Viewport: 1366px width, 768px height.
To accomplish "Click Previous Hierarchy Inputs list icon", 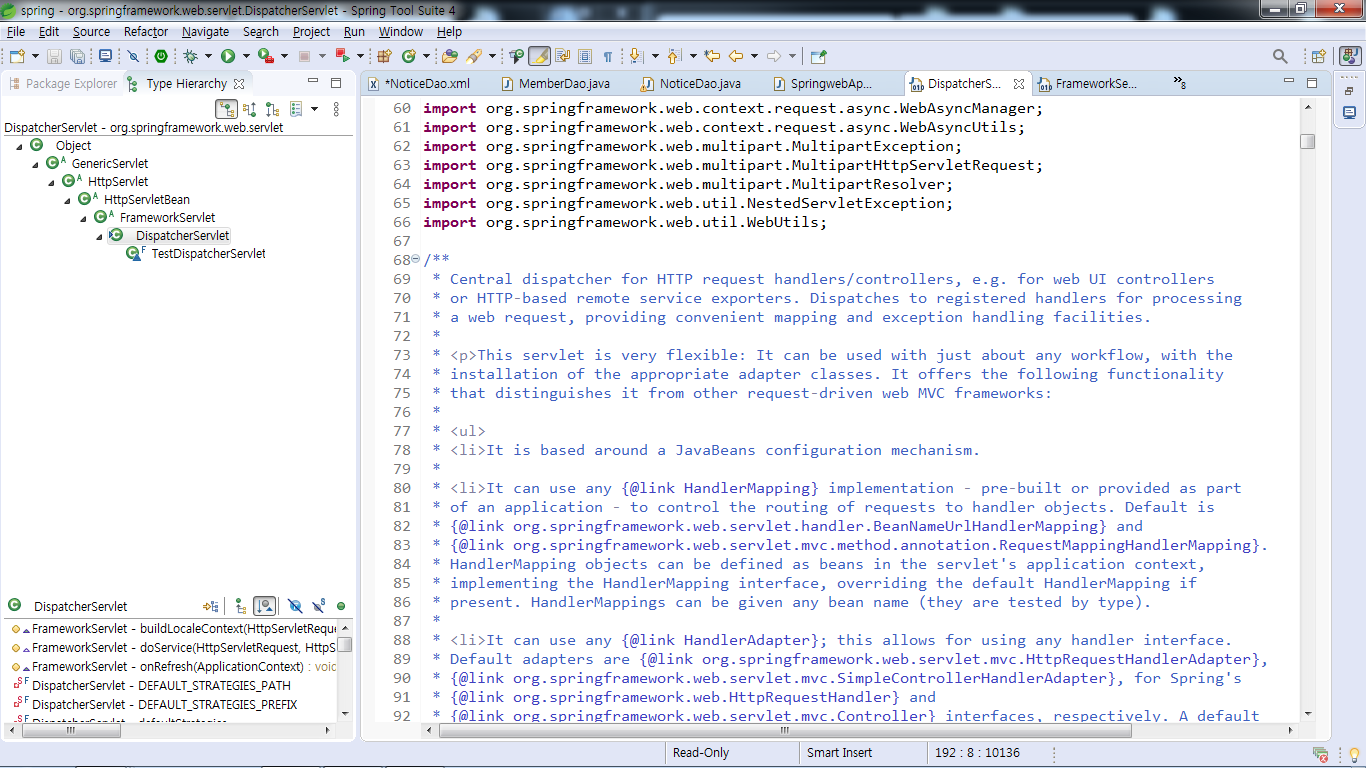I will (296, 109).
